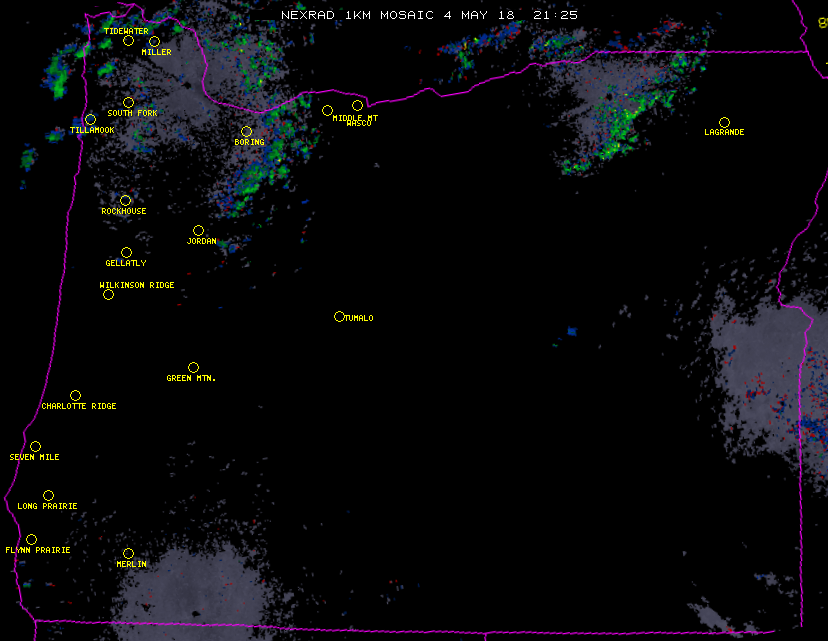This screenshot has height=641, width=828.
Task: Click the Tumalo station circle marker
Action: point(339,317)
